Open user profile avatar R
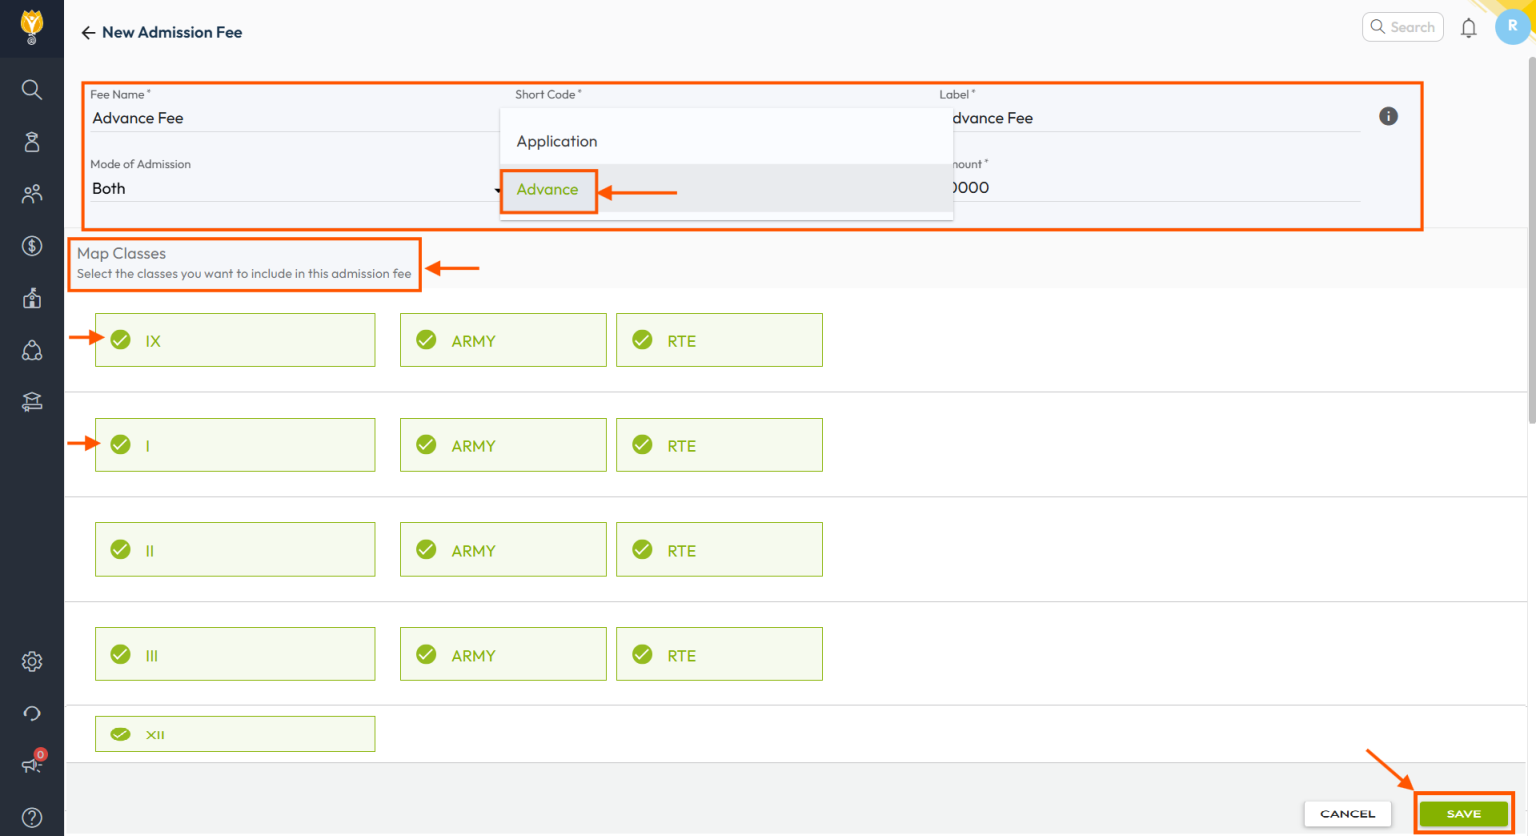Viewport: 1536px width, 836px height. tap(1513, 27)
